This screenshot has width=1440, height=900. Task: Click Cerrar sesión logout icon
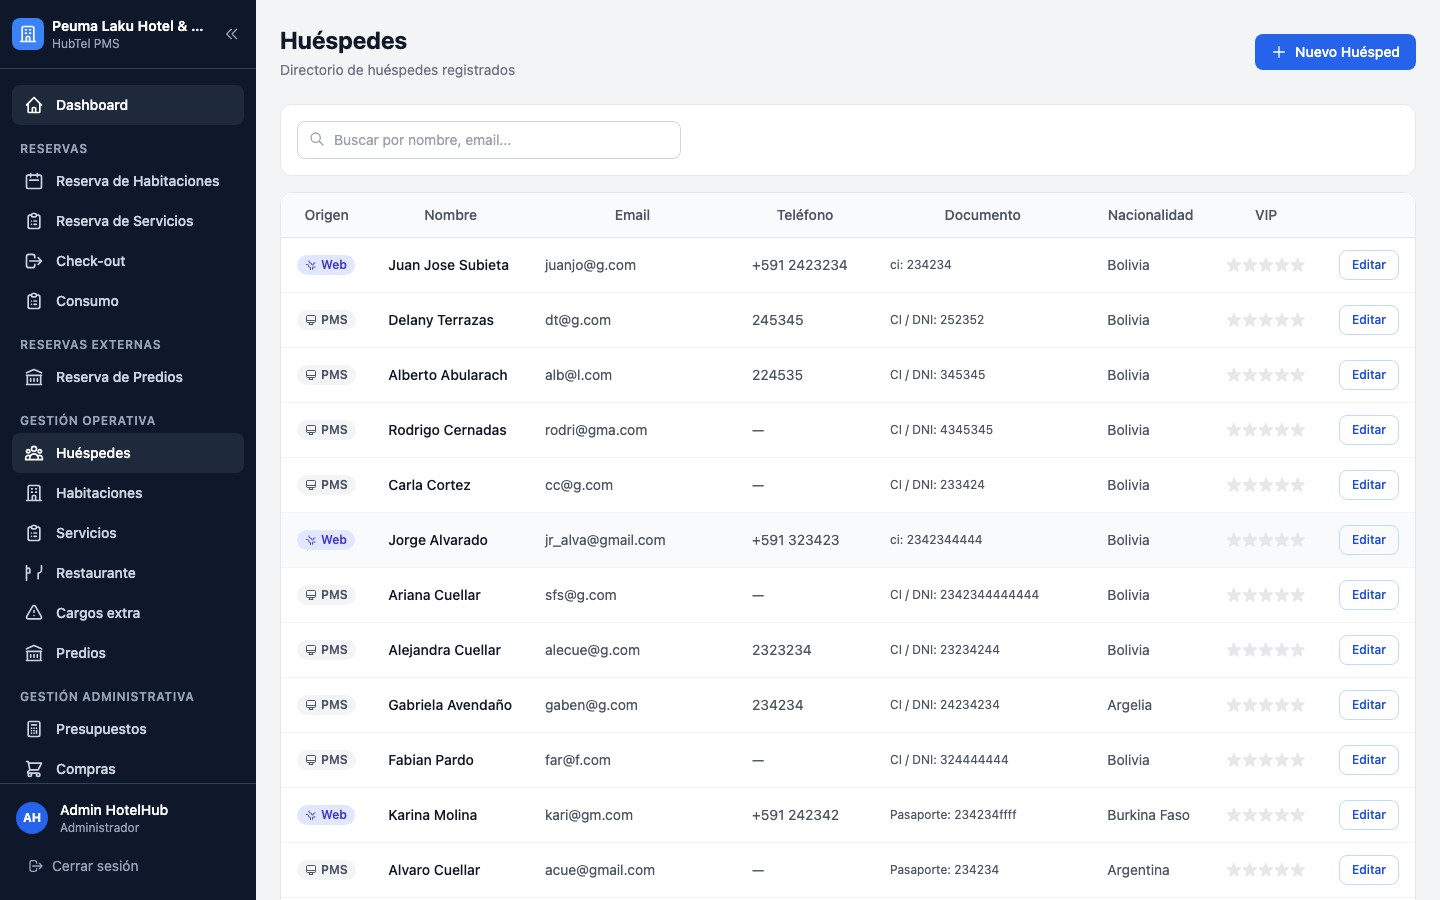(36, 866)
